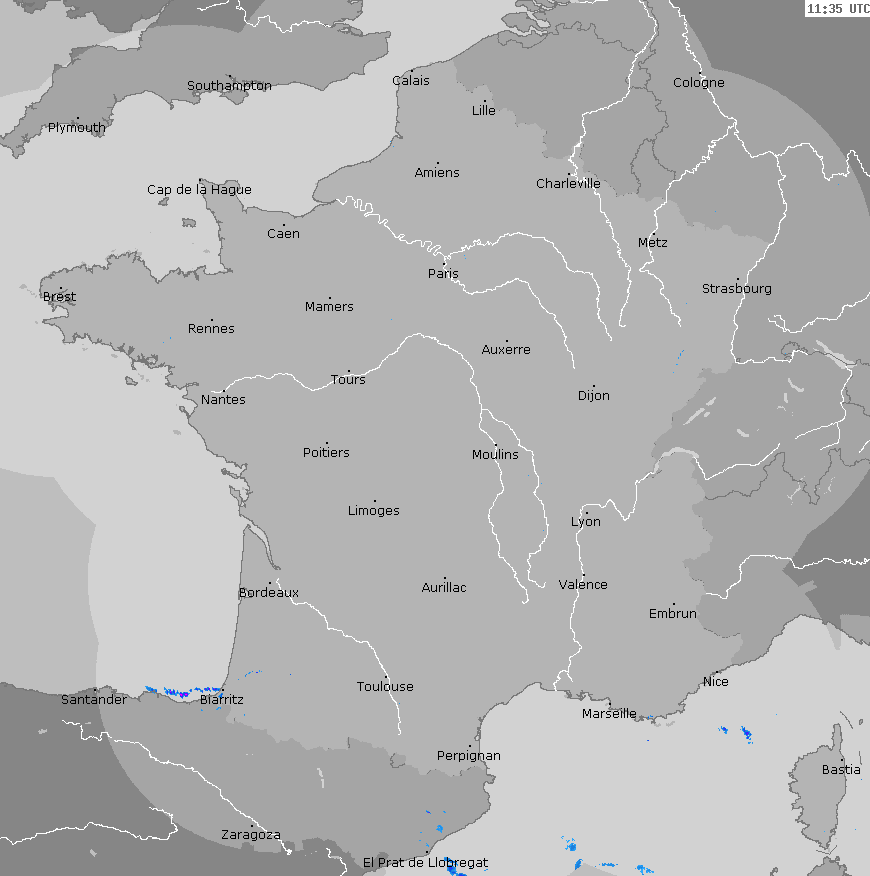Click the lightning strikes near Biarritz
The height and width of the screenshot is (876, 870).
click(x=182, y=690)
